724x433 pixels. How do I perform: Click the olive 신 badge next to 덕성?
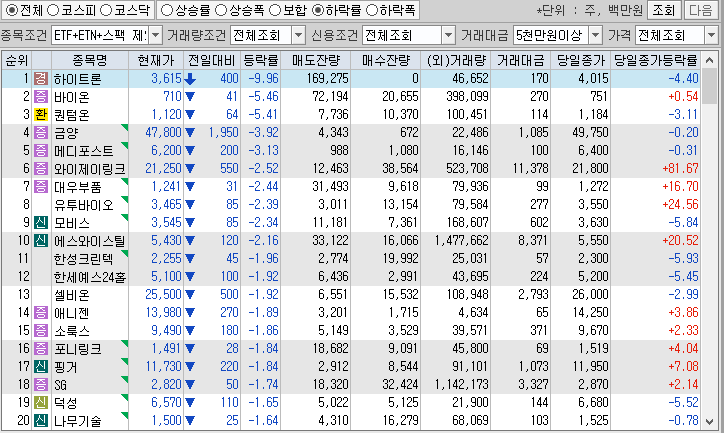(x=41, y=403)
